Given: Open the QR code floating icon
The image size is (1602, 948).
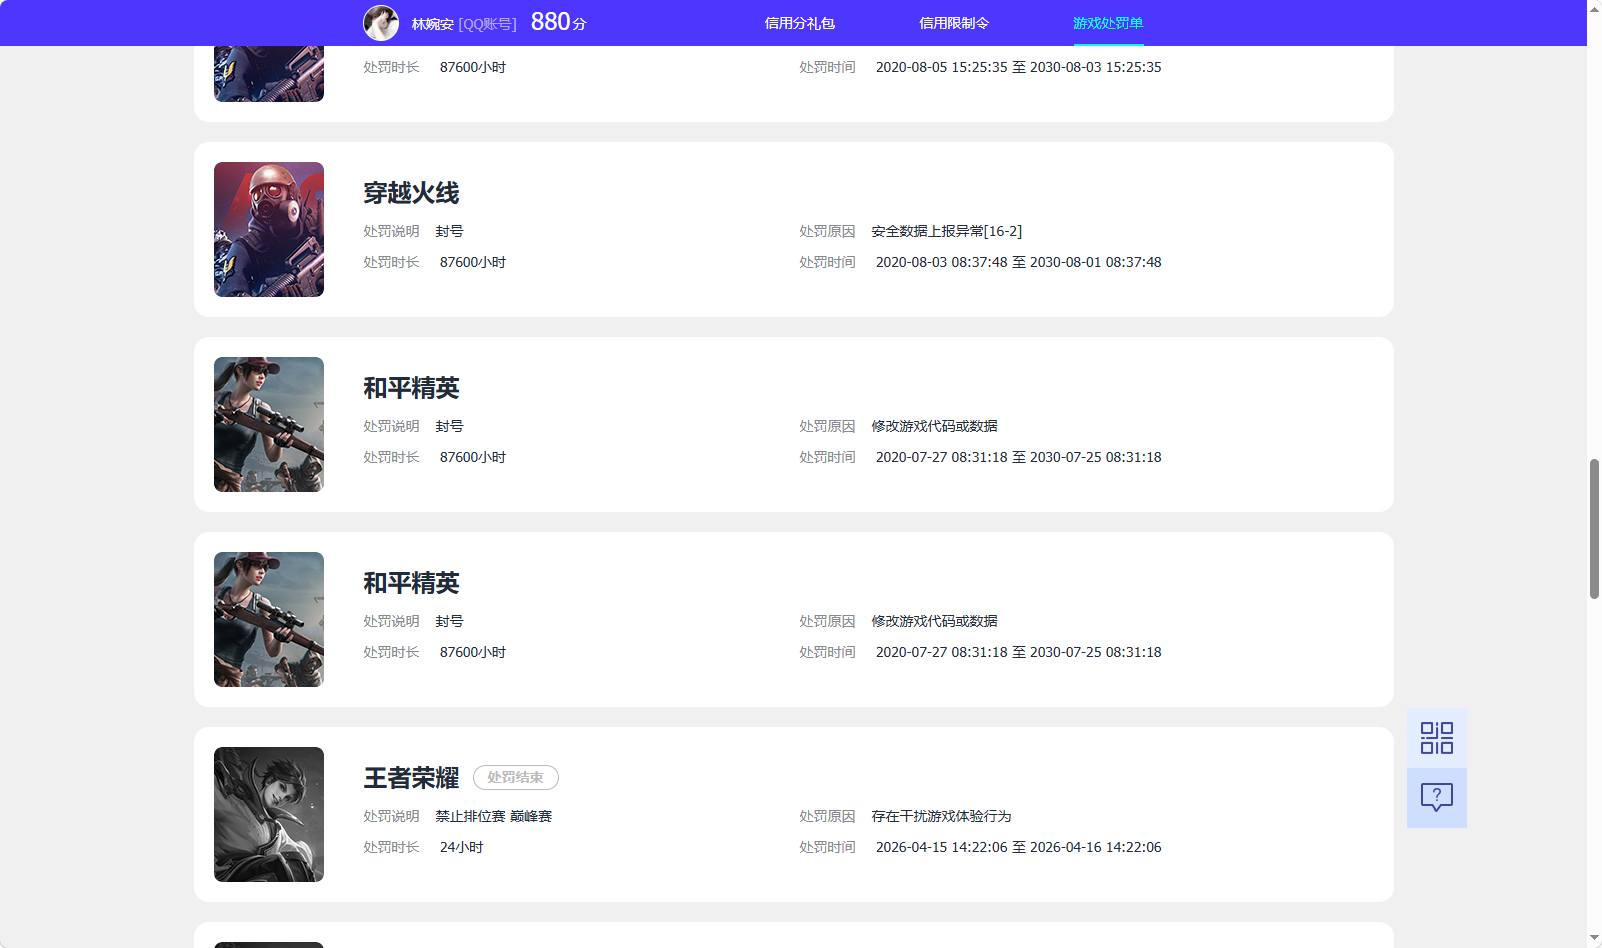Looking at the screenshot, I should pos(1436,738).
